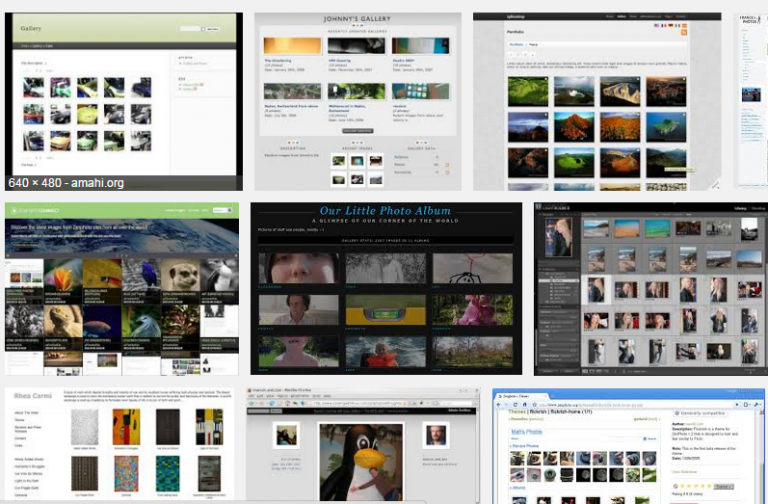Open the partially visible result at top right
The height and width of the screenshot is (504, 768).
tap(751, 100)
